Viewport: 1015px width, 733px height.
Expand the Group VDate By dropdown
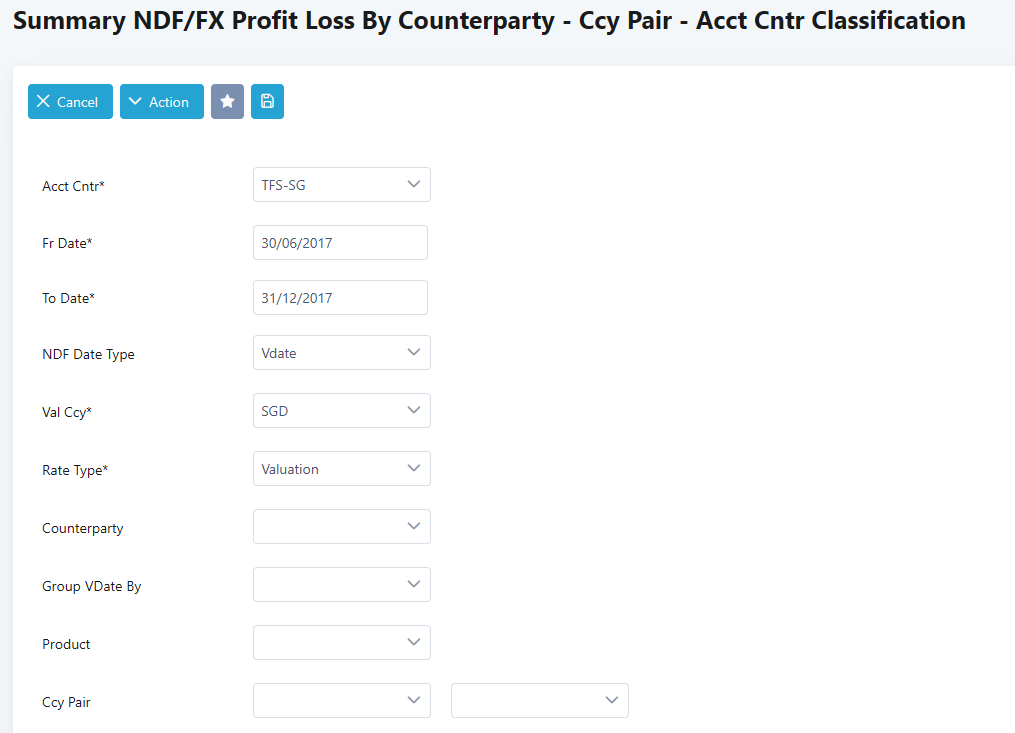(341, 585)
